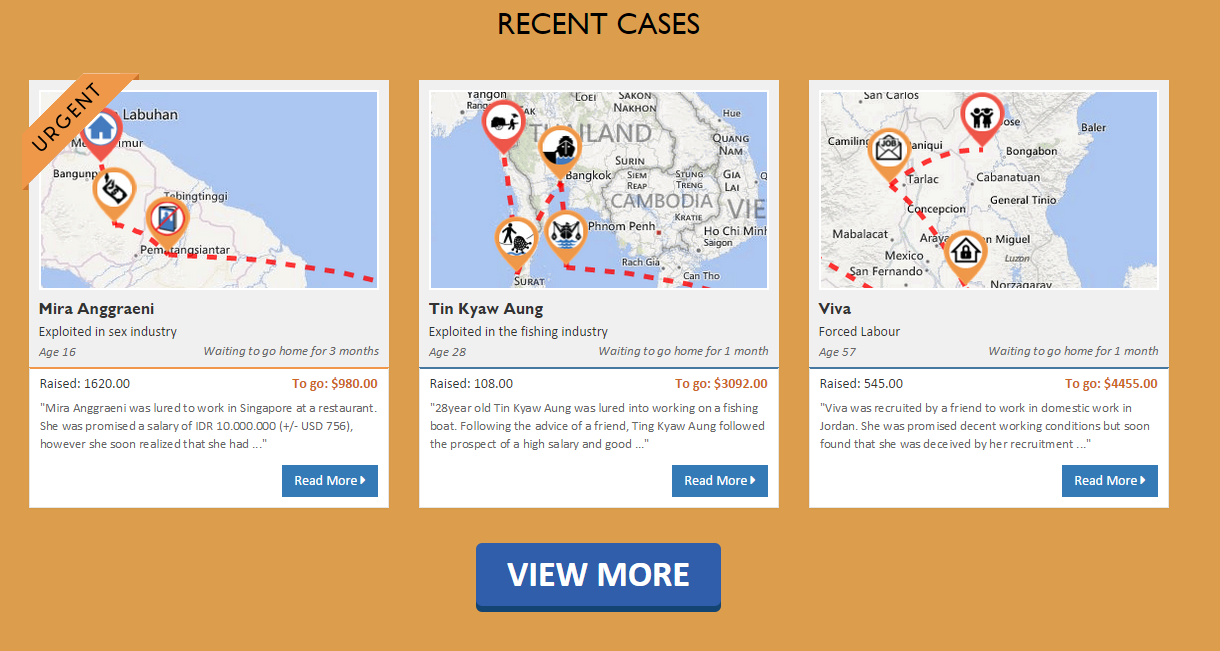Open Read More for Tin Kyaw Aung
1220x651 pixels.
coord(720,481)
